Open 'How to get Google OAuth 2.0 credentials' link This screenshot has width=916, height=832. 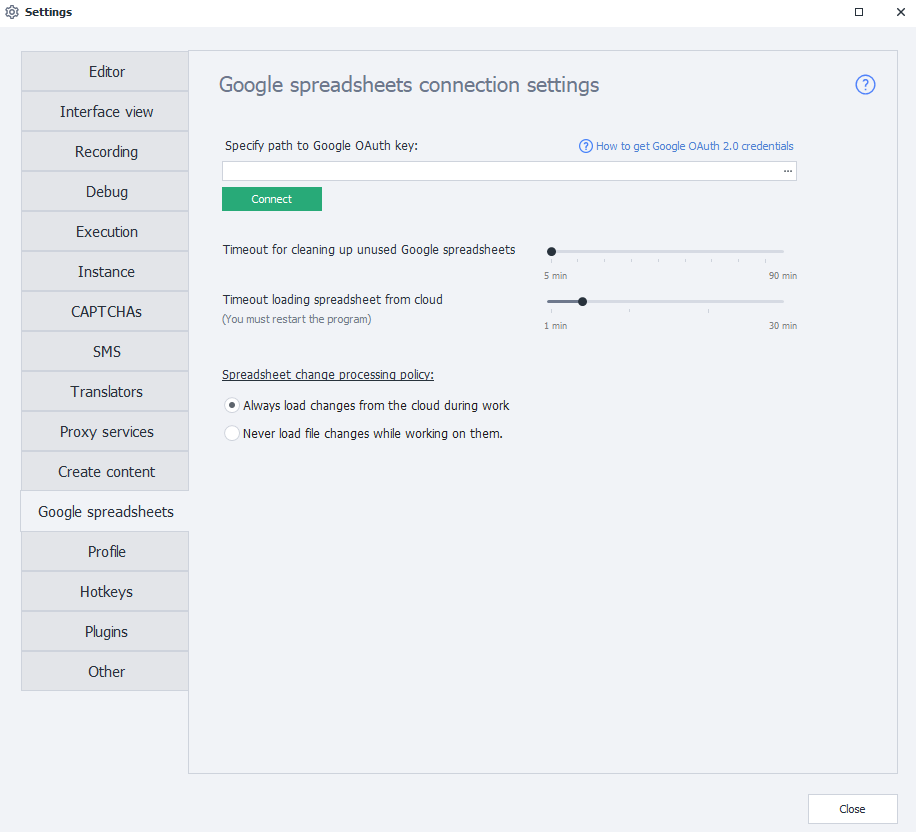[x=694, y=146]
